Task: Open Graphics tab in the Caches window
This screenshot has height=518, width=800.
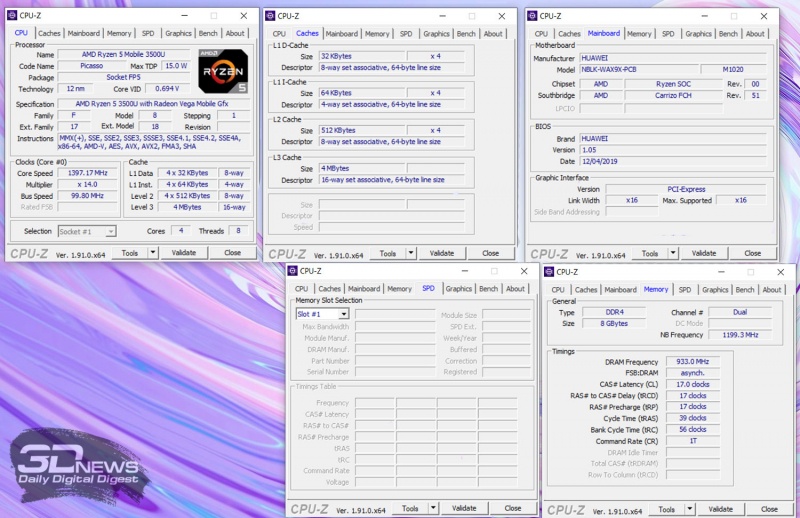Action: tap(436, 34)
